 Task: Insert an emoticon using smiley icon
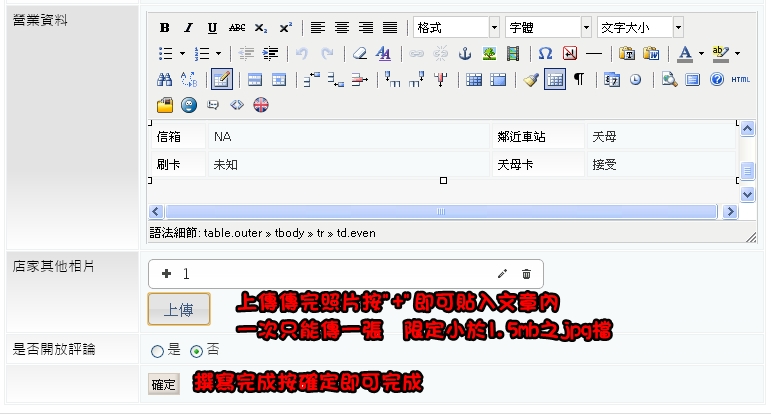tap(189, 104)
